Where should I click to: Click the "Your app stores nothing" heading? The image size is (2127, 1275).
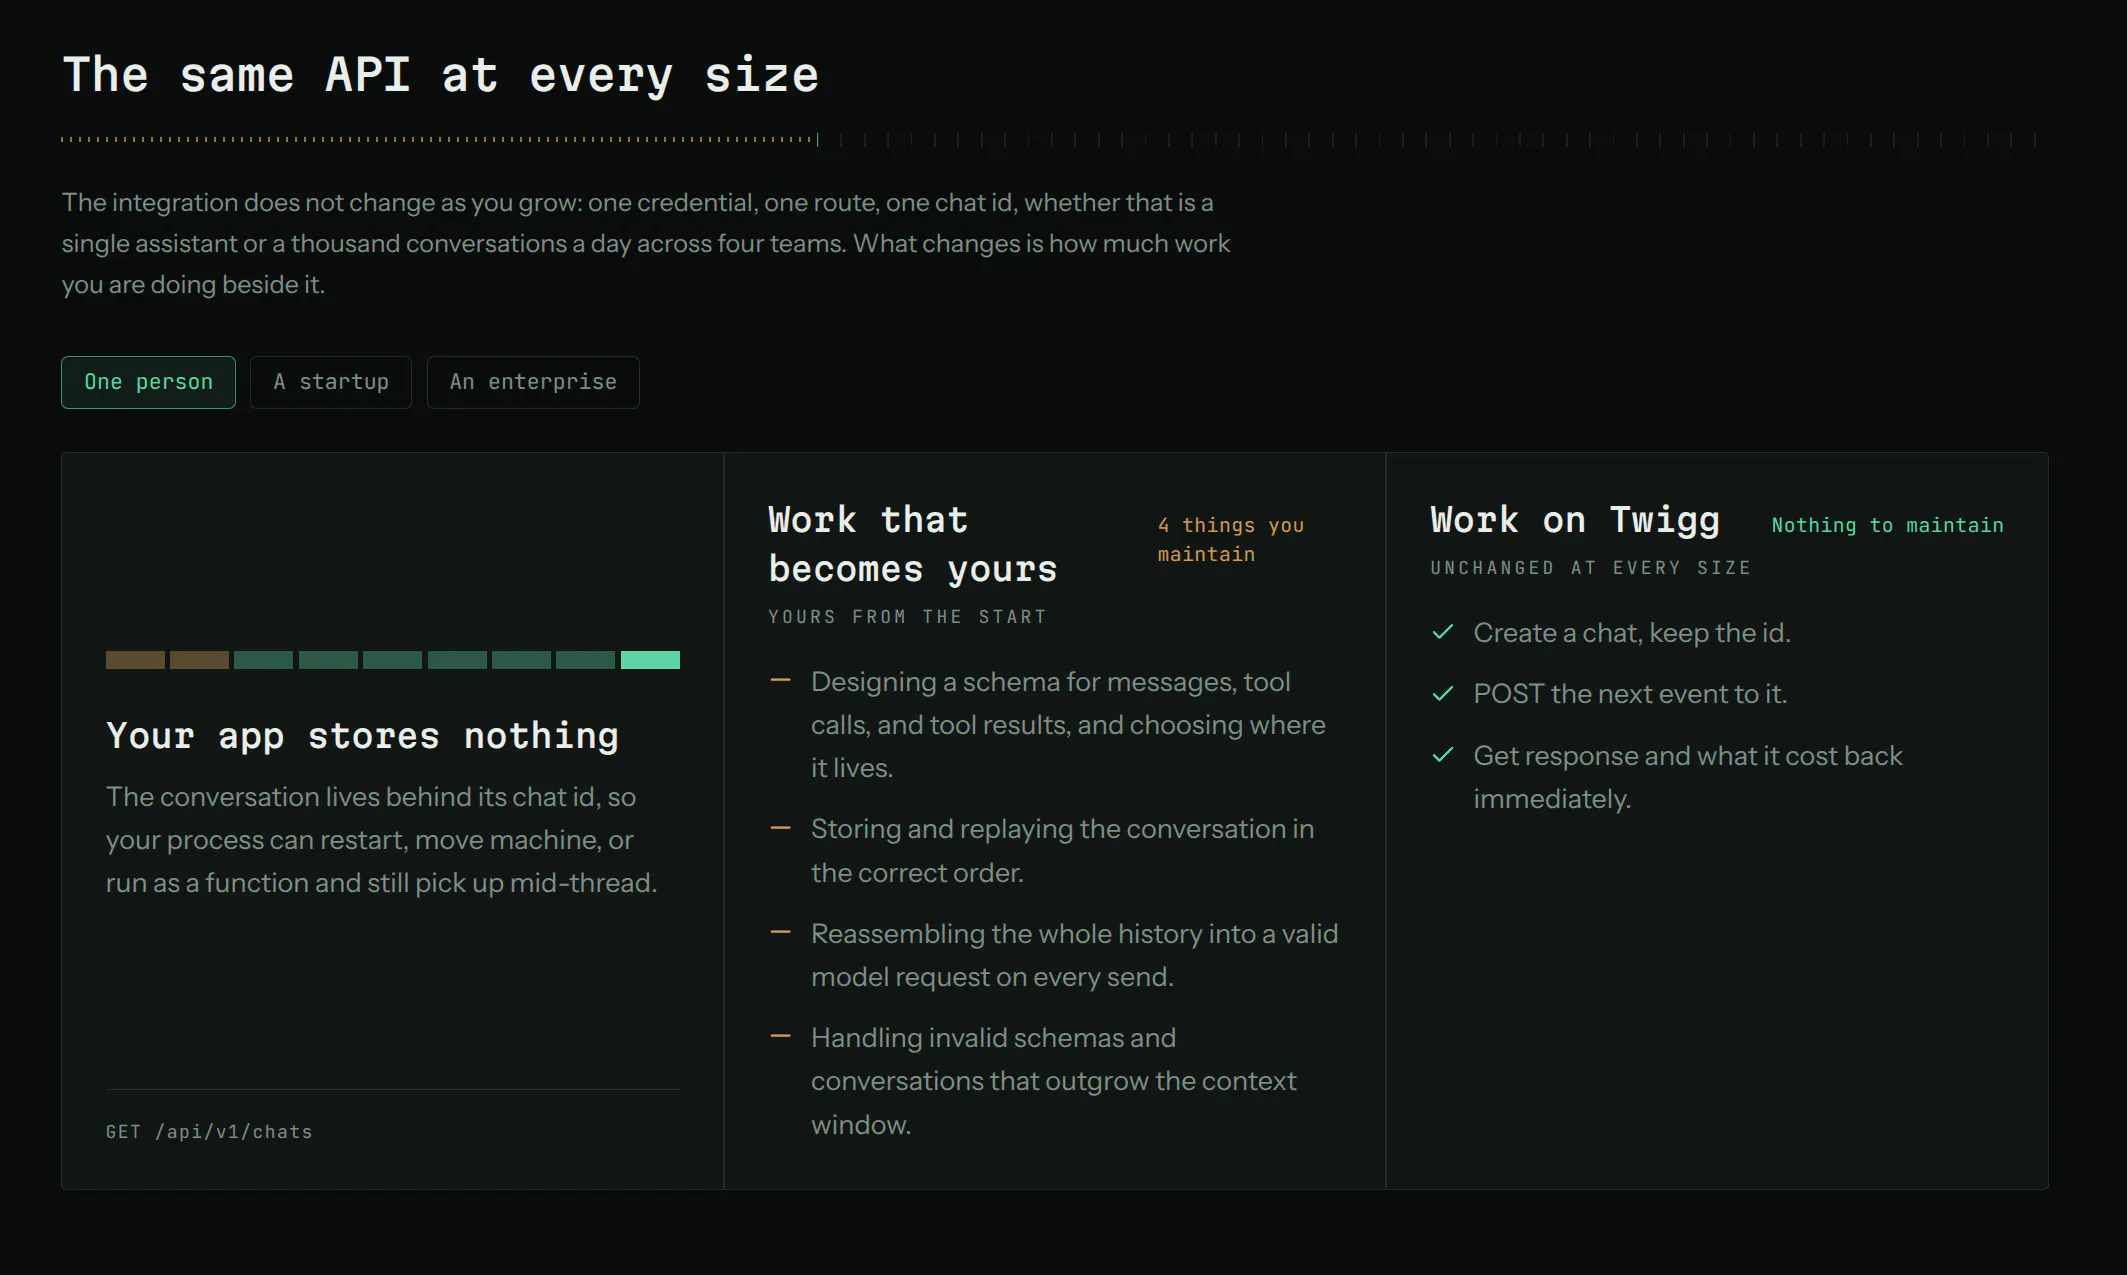click(x=363, y=736)
